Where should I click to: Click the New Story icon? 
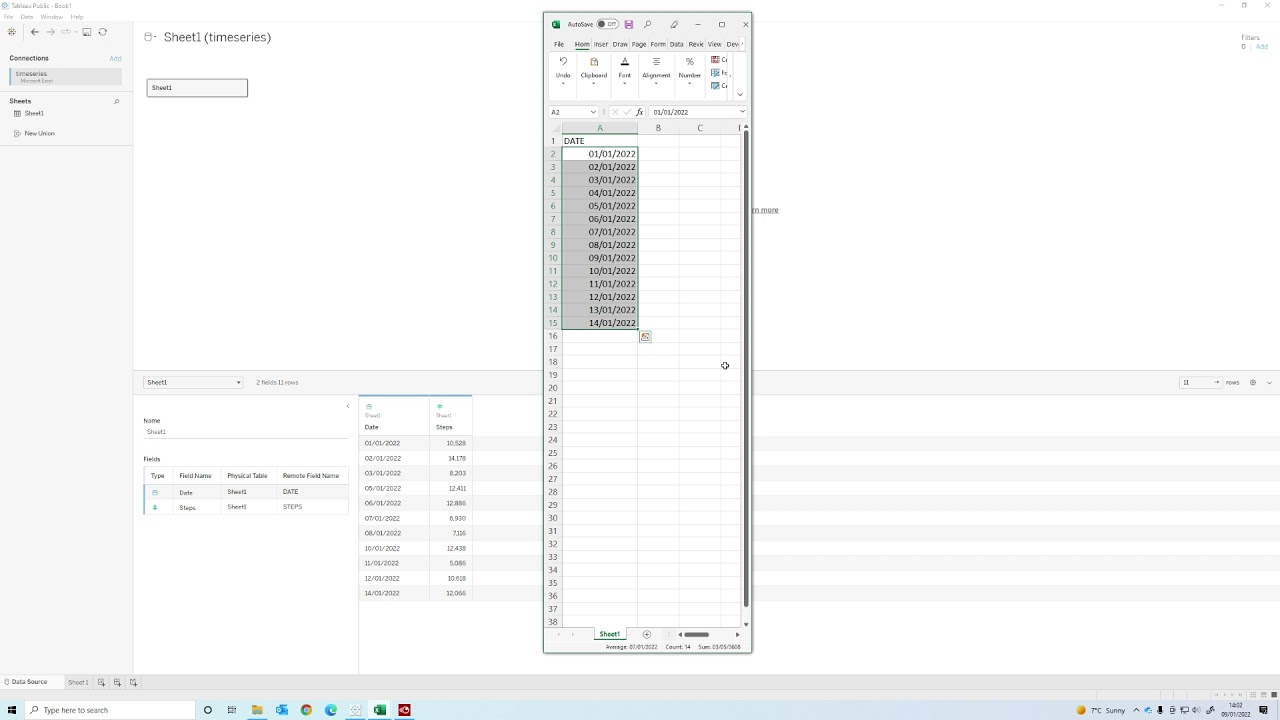tap(133, 682)
